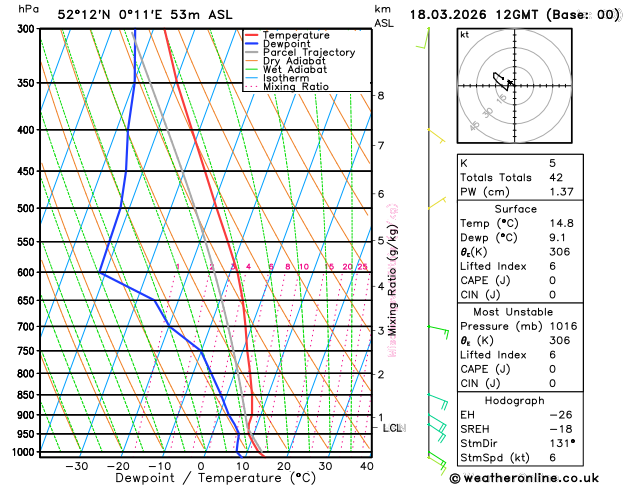This screenshot has height=486, width=629.
Task: Click the light-green wind barb at 300 hPa
Action: pos(423,38)
